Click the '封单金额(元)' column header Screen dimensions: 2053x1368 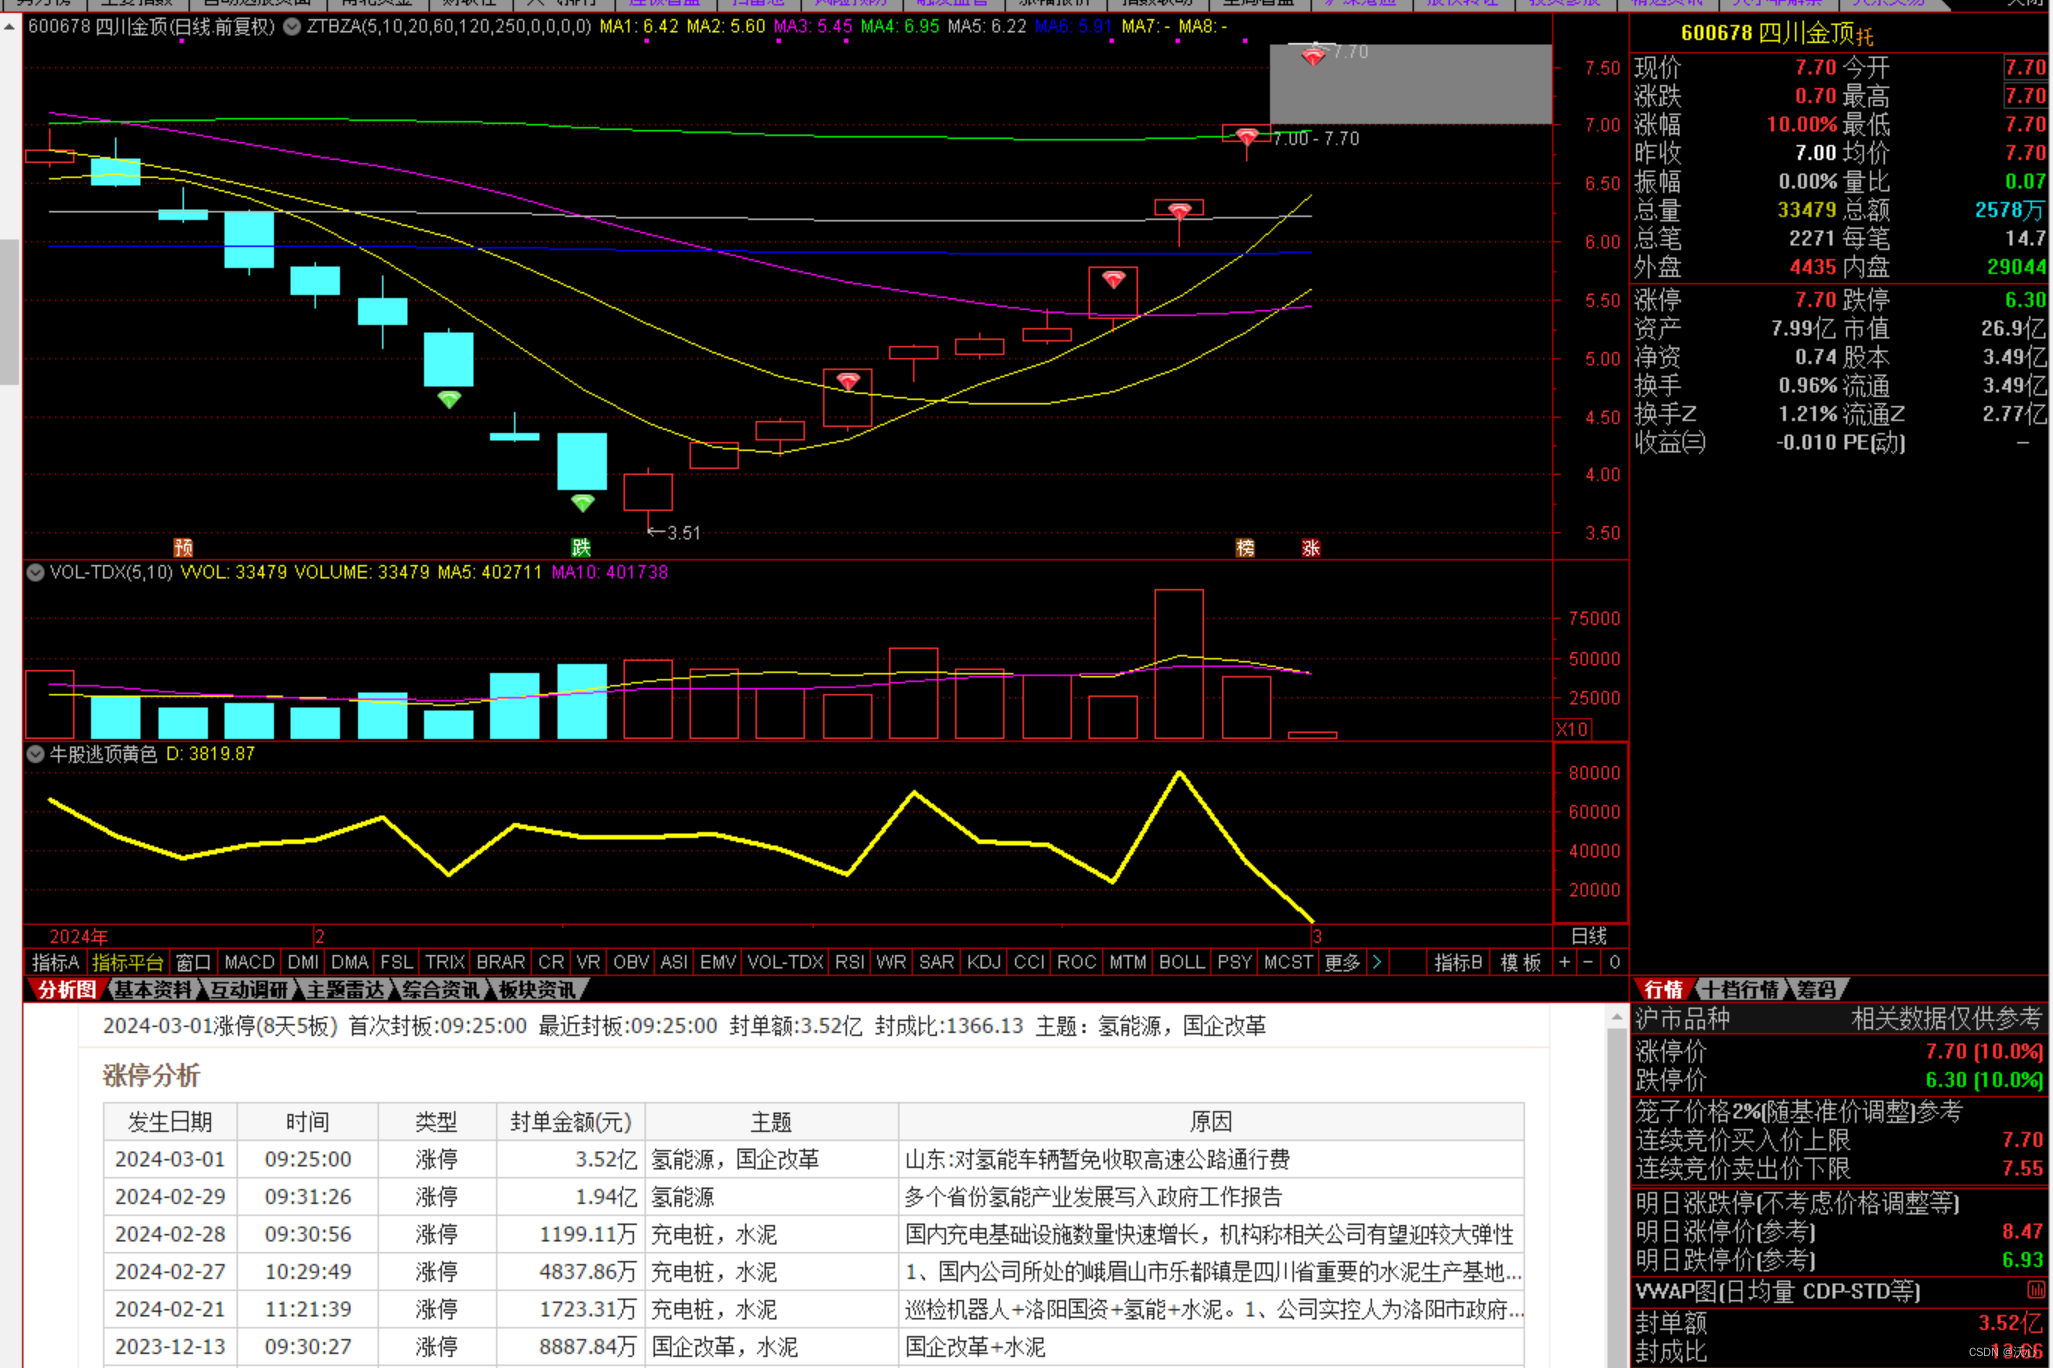[571, 1122]
